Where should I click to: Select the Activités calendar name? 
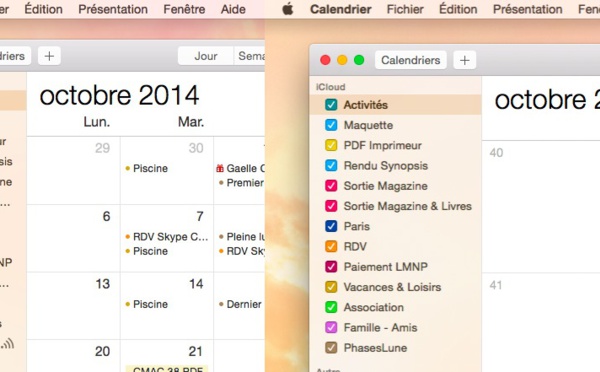(365, 105)
